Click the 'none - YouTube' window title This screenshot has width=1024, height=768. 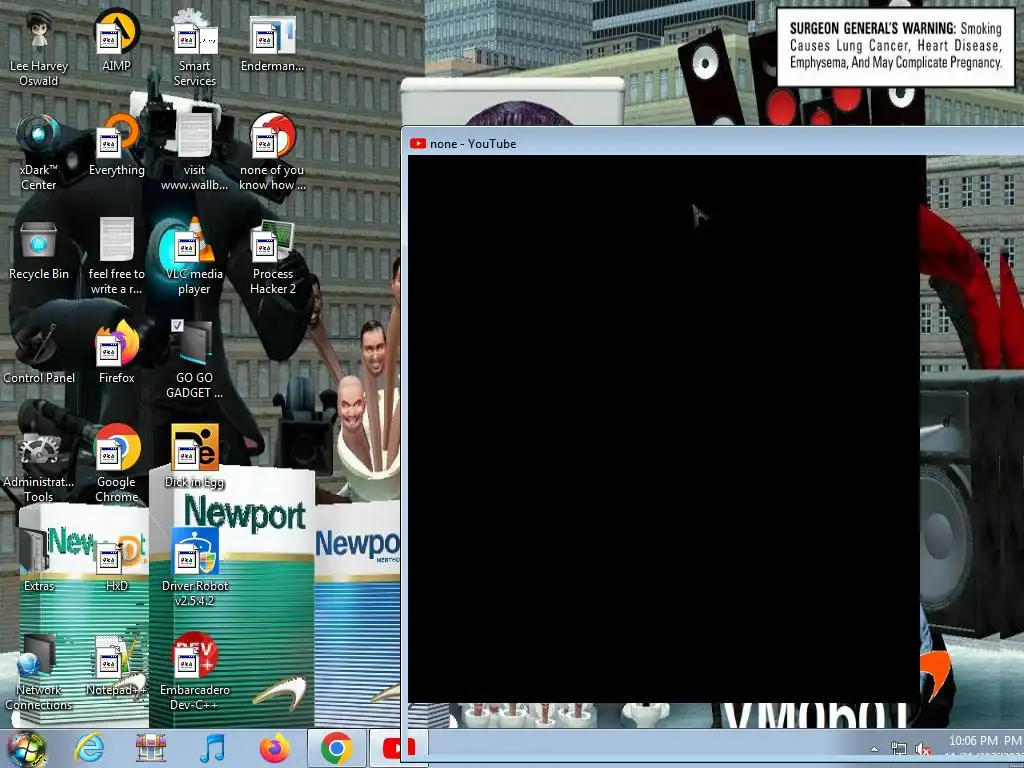473,144
